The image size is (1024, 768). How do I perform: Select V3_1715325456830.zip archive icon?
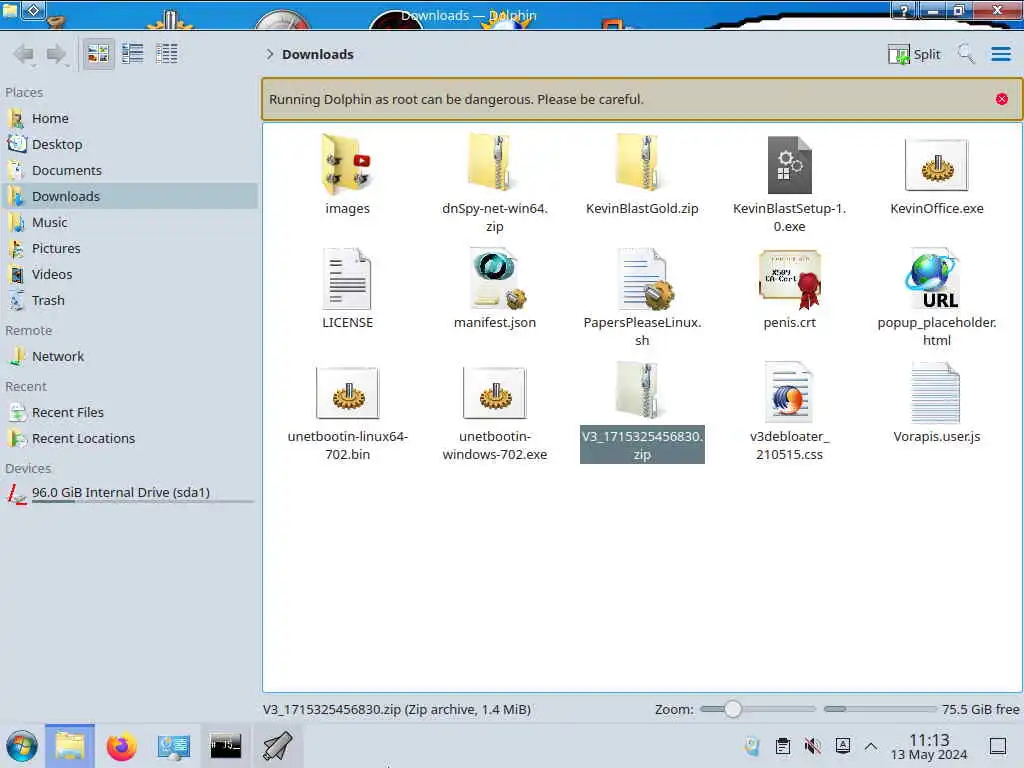pos(641,391)
